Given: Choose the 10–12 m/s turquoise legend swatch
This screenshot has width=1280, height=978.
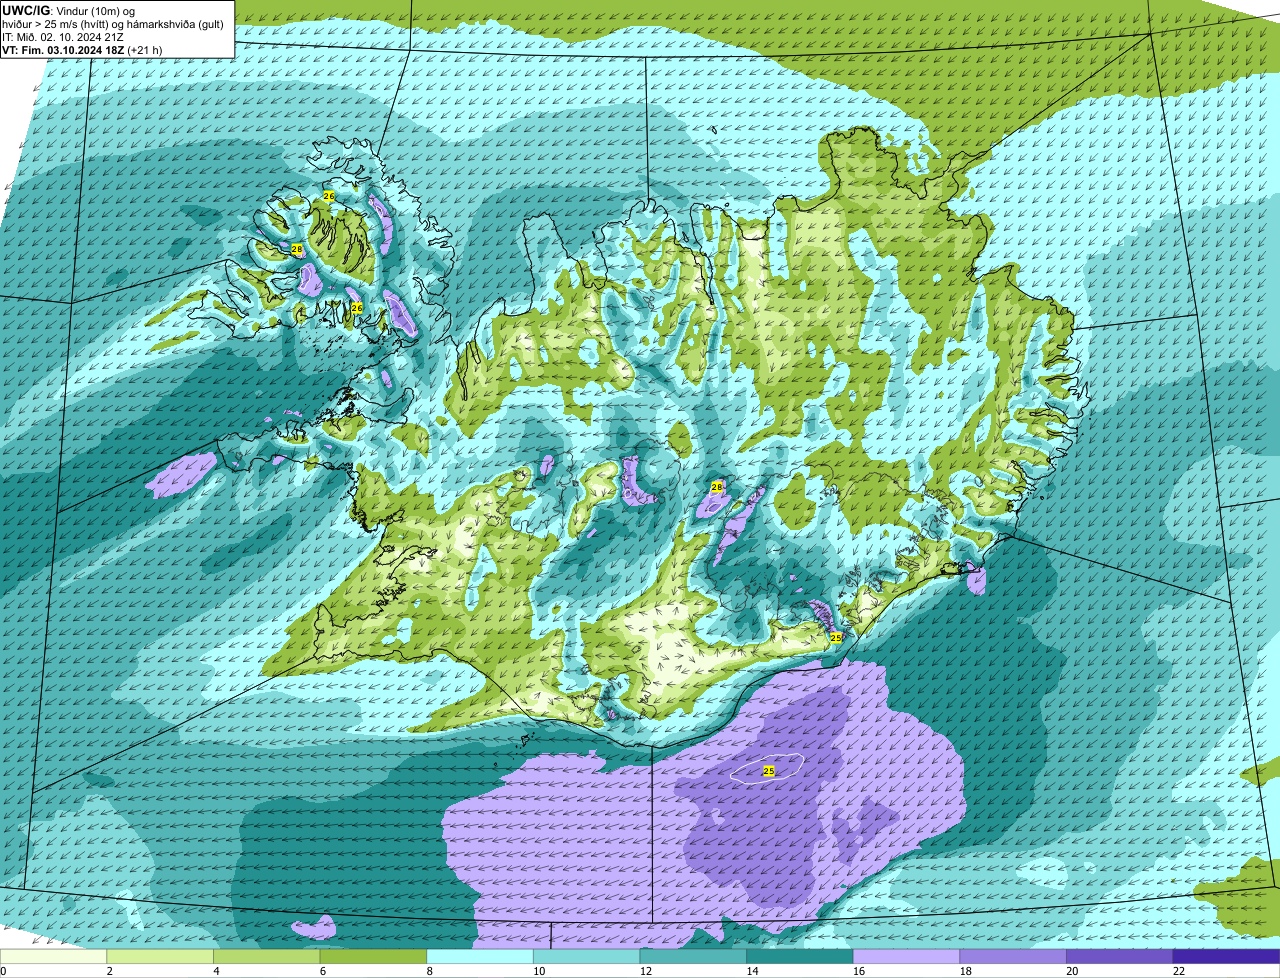Looking at the screenshot, I should tap(586, 956).
